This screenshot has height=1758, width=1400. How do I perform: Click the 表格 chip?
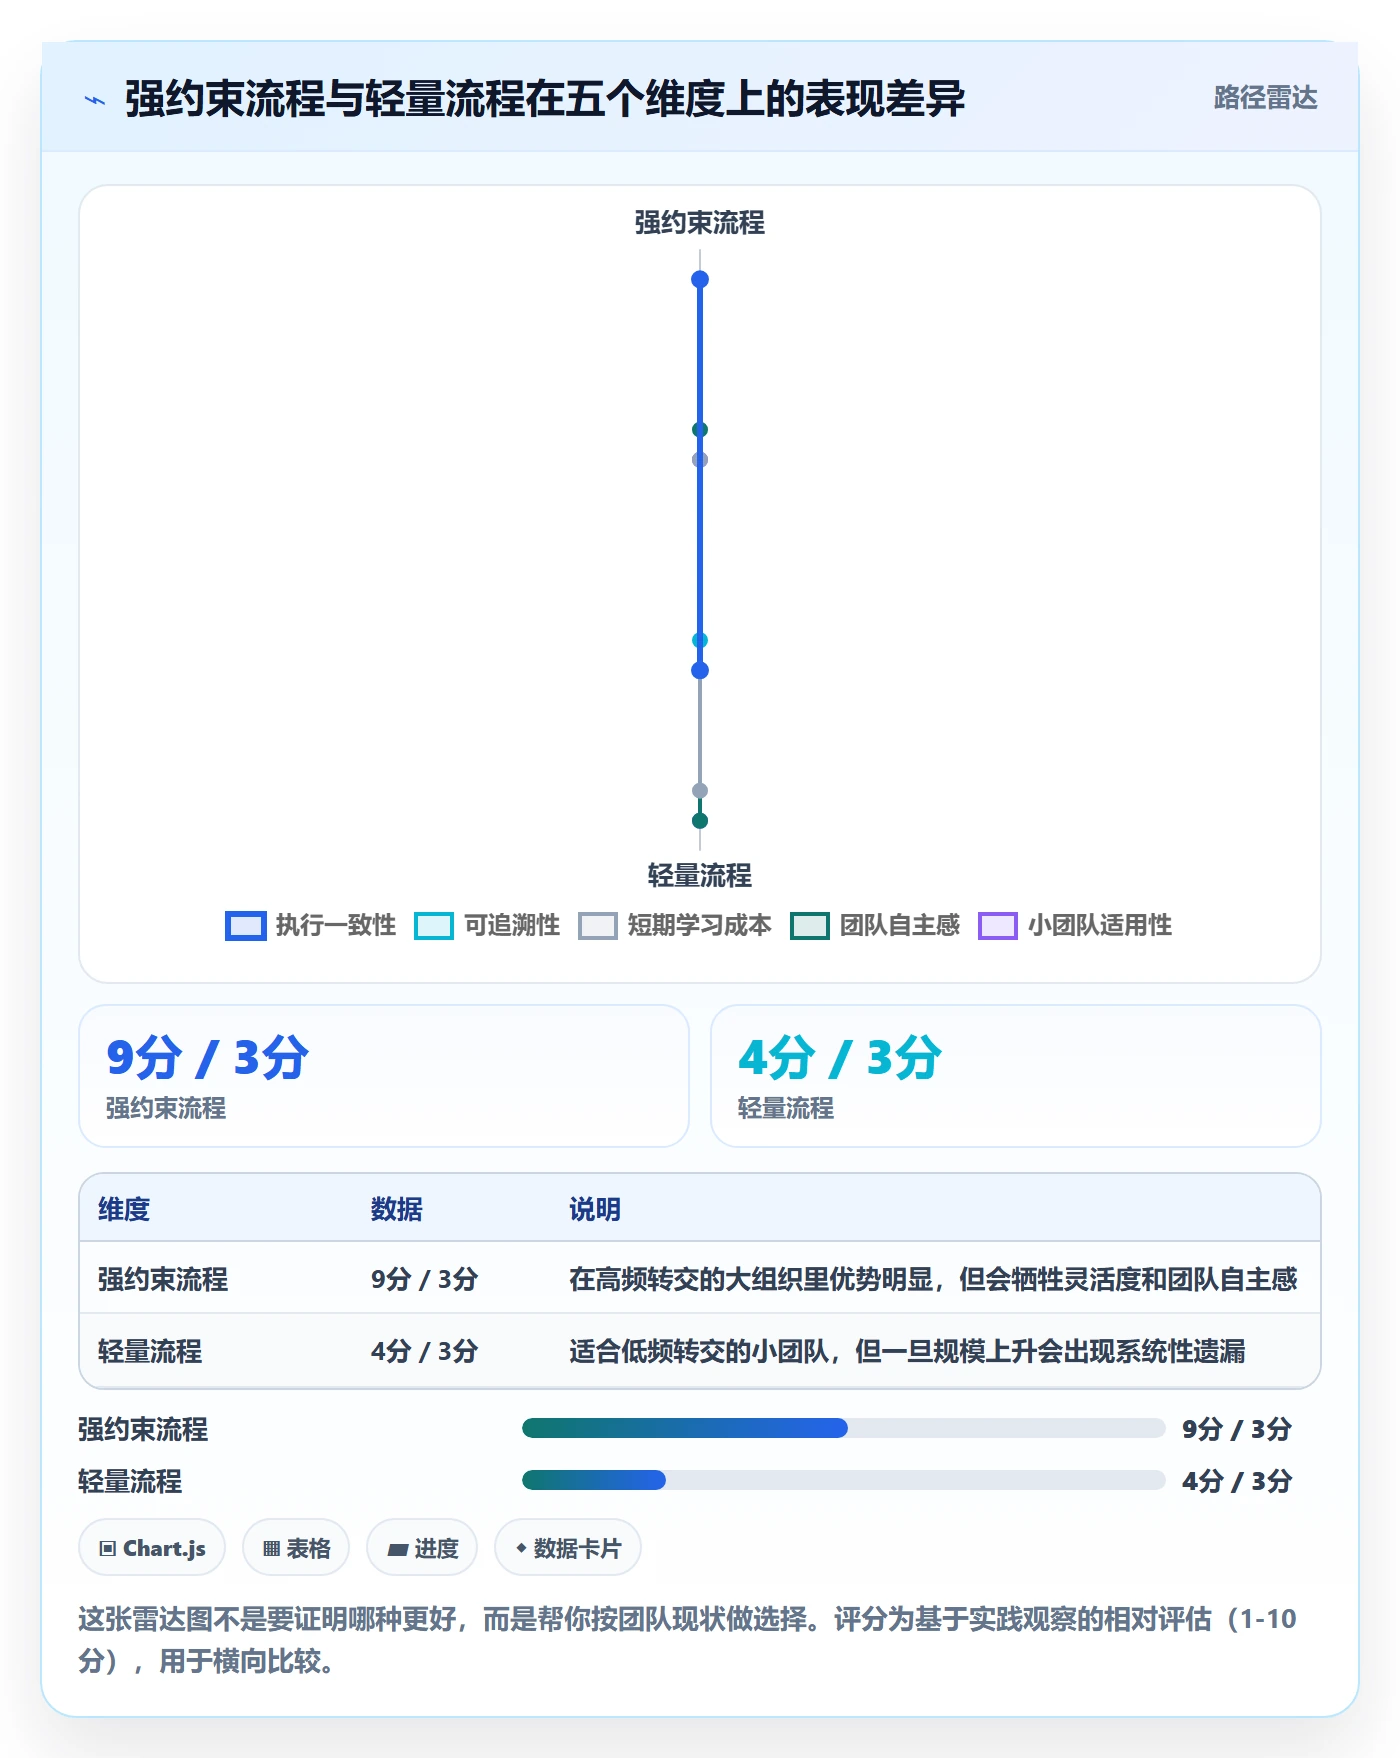coord(296,1548)
